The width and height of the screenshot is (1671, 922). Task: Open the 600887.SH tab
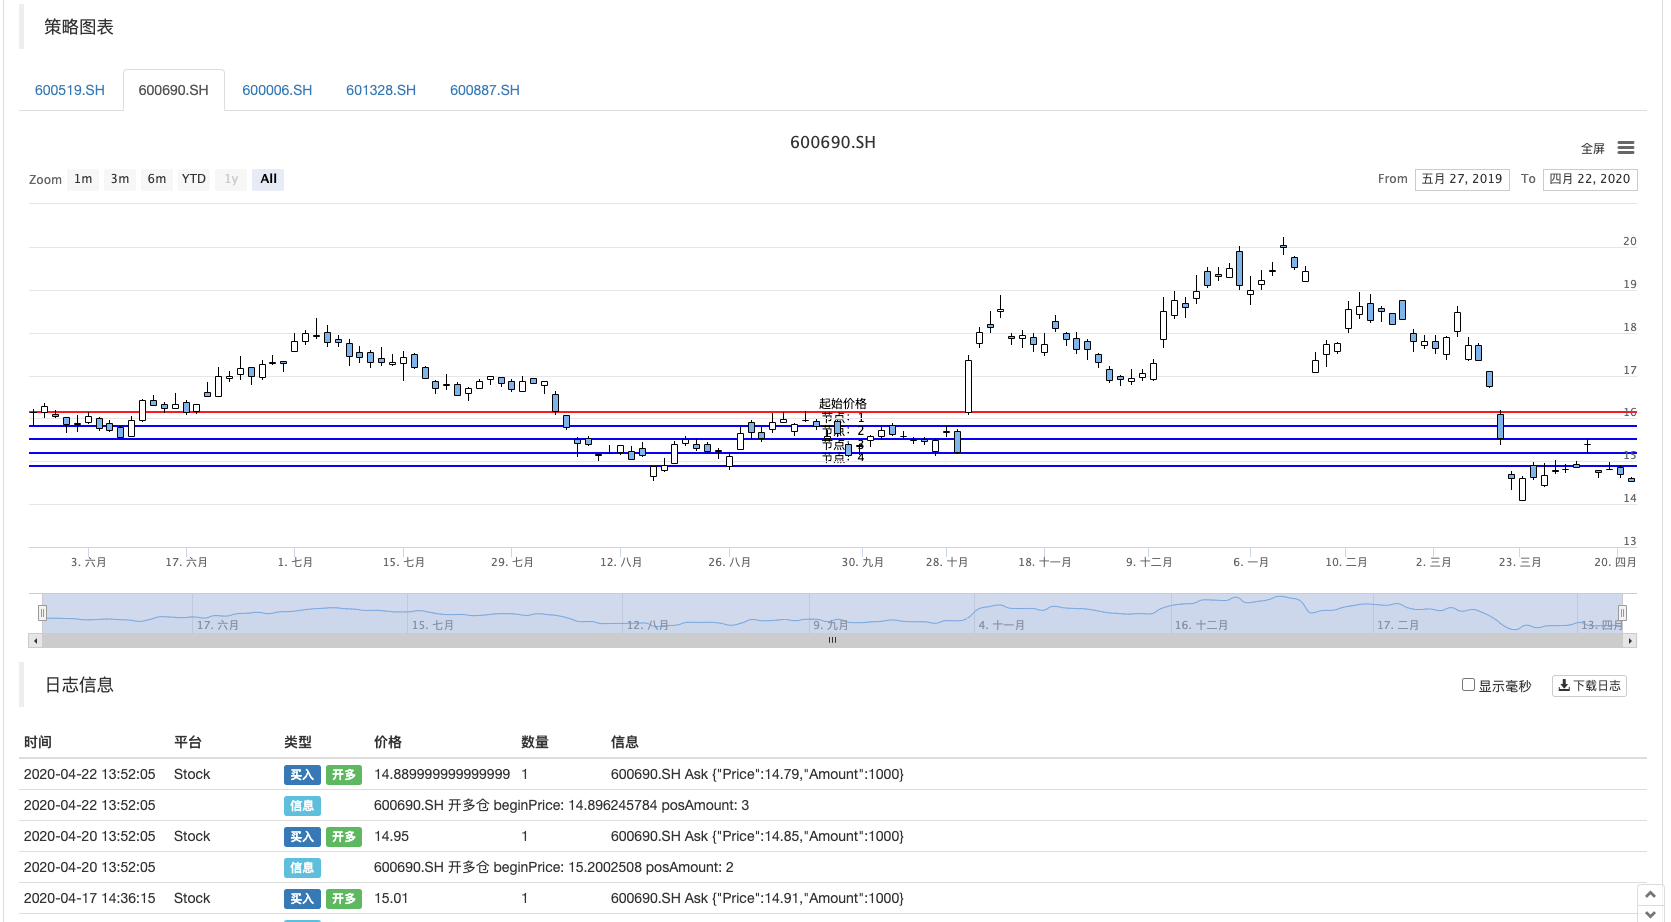[x=485, y=90]
